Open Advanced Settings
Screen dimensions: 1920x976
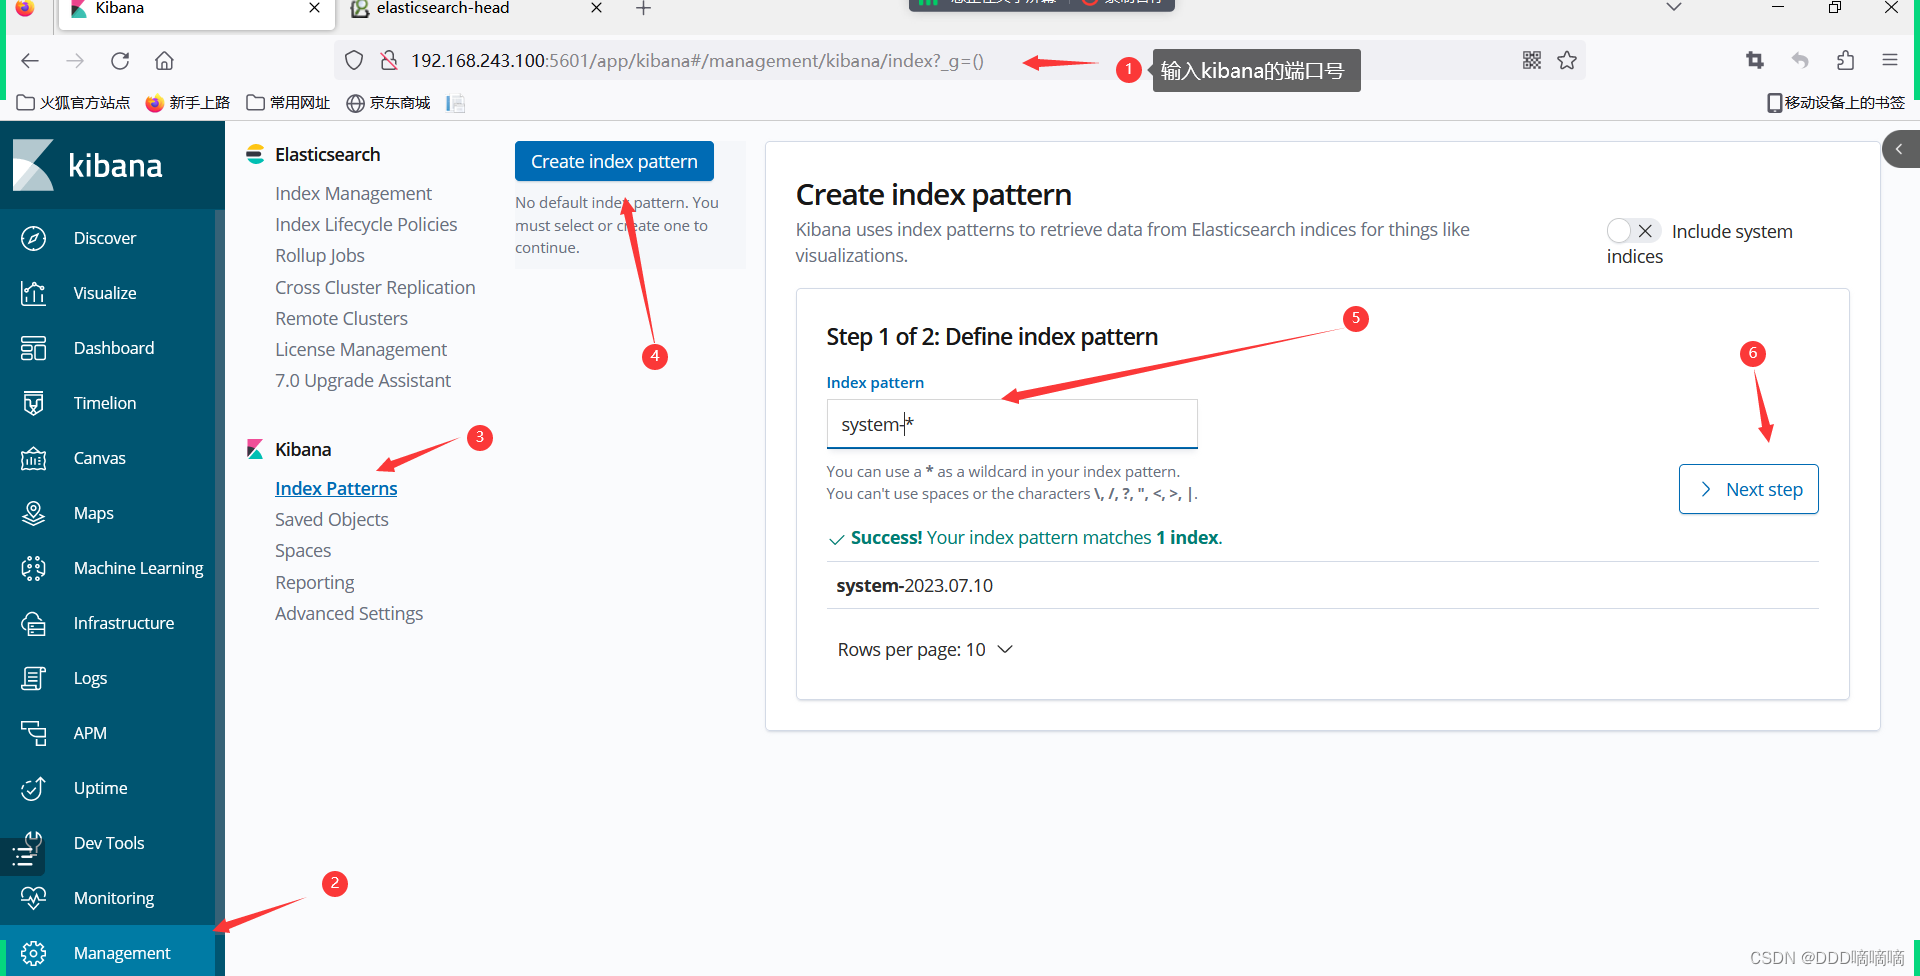tap(349, 614)
